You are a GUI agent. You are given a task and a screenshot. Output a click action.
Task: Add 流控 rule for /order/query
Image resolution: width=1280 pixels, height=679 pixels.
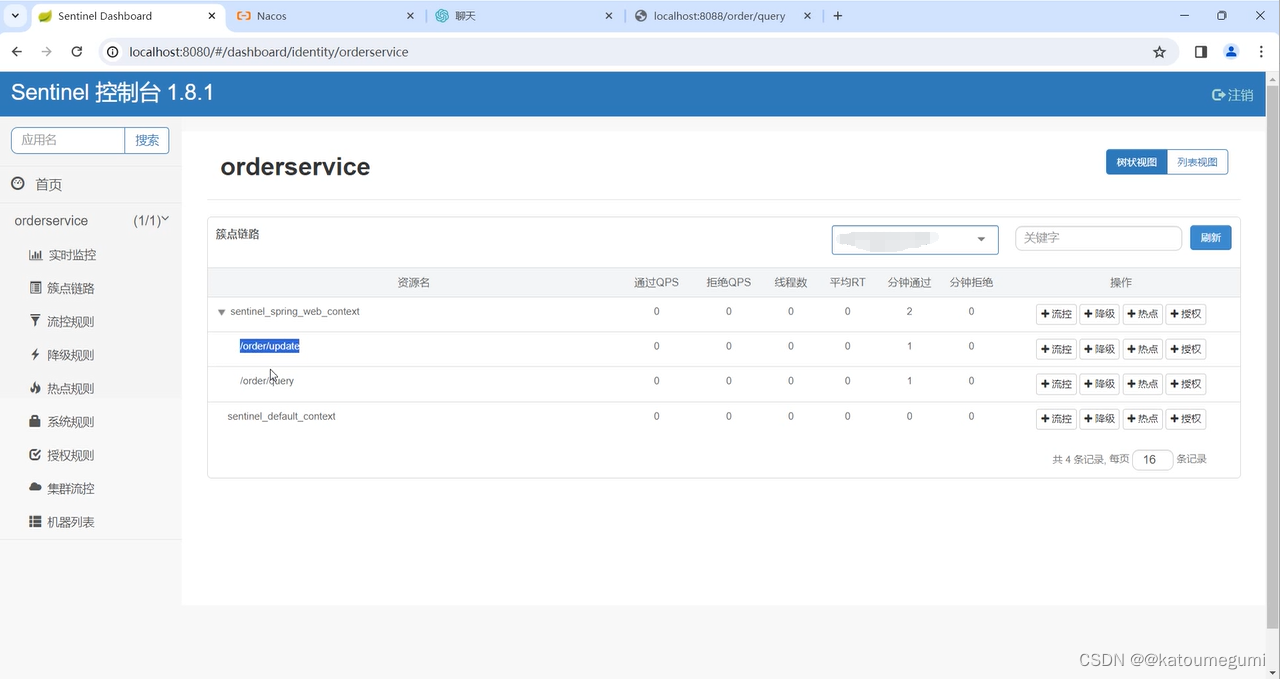1056,384
